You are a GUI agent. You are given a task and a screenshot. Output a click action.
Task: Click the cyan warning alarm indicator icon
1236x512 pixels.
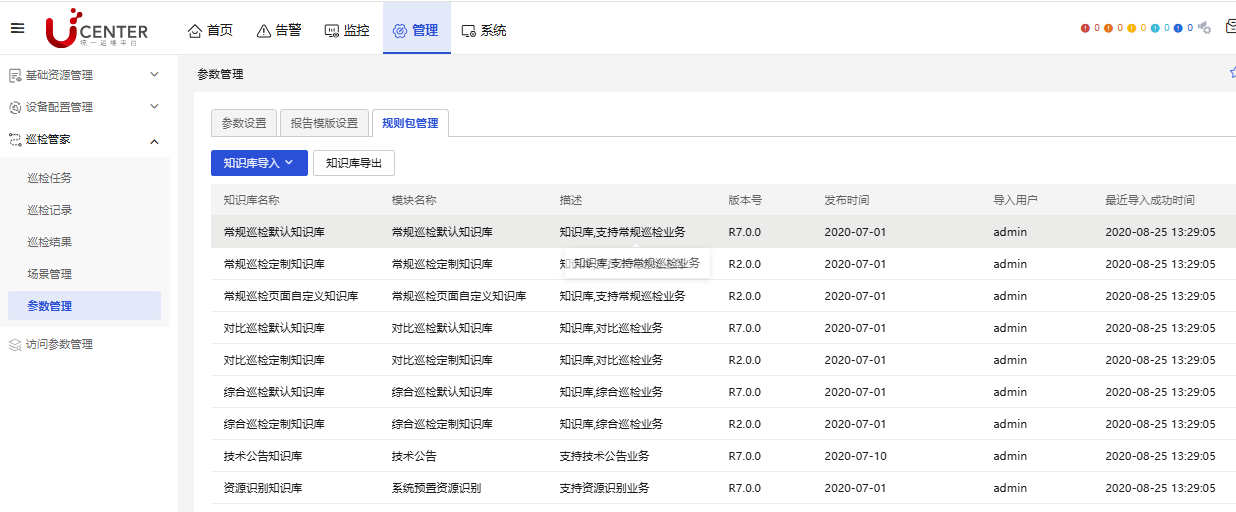coord(1155,28)
